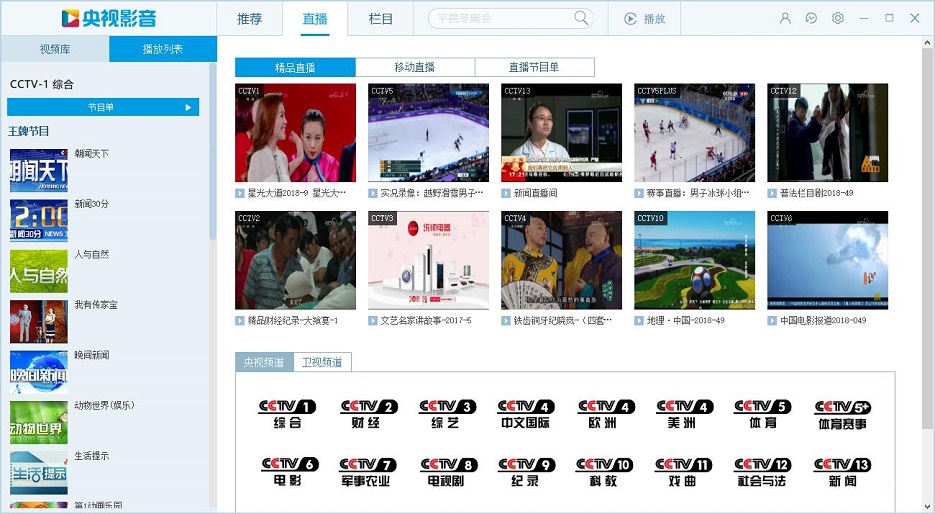Open the CCTV-6 电影 channel logo
The image size is (935, 514).
pyautogui.click(x=289, y=472)
